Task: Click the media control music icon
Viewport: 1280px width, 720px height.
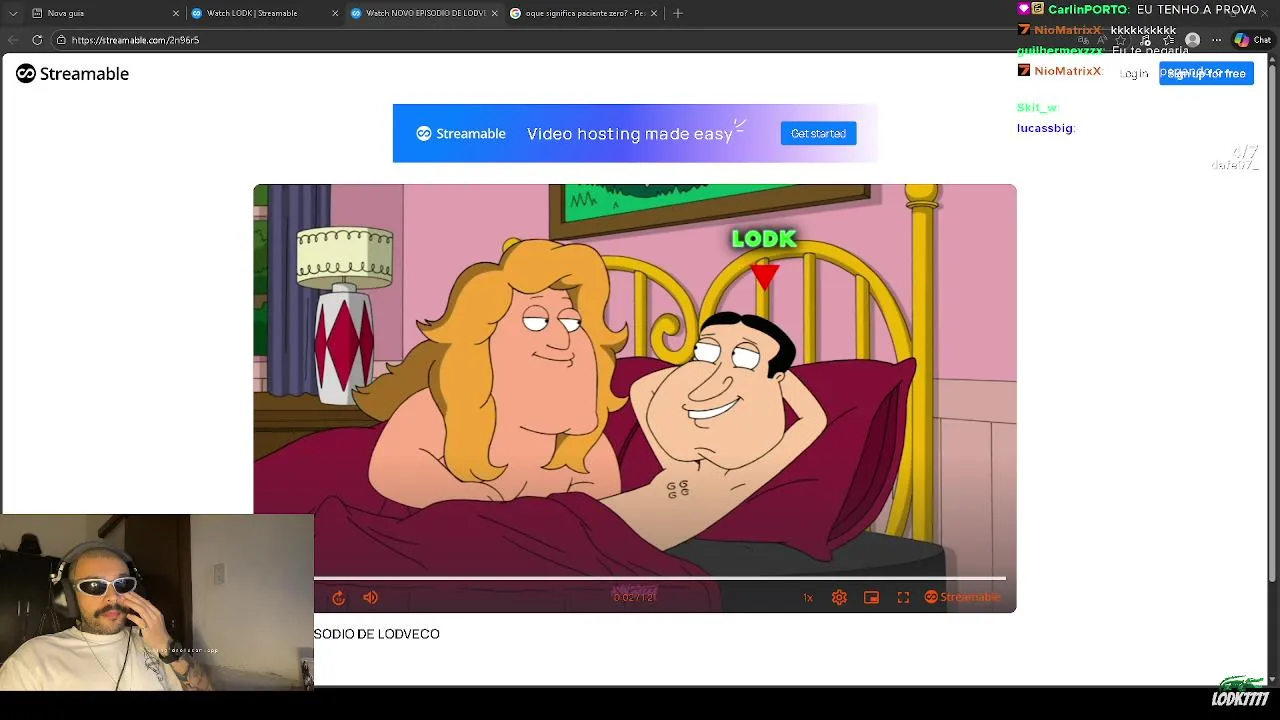Action: point(1144,40)
